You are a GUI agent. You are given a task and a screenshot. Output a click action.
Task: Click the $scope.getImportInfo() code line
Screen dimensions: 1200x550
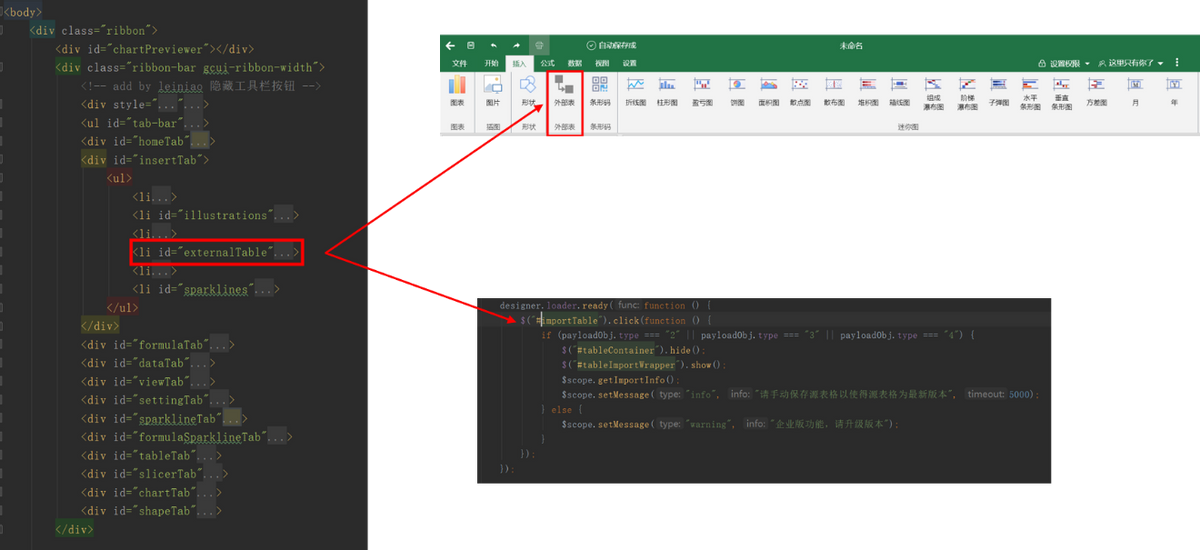pyautogui.click(x=620, y=380)
